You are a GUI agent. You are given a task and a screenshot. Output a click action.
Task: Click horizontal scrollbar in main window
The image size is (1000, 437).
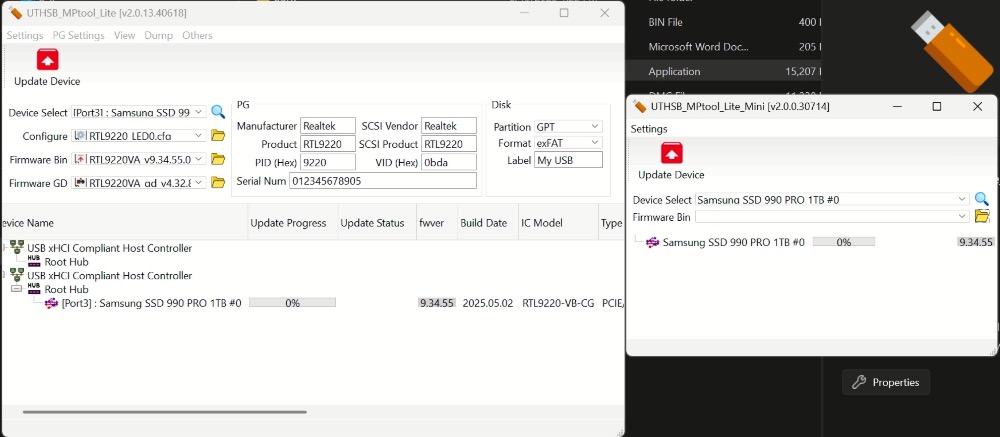point(165,412)
